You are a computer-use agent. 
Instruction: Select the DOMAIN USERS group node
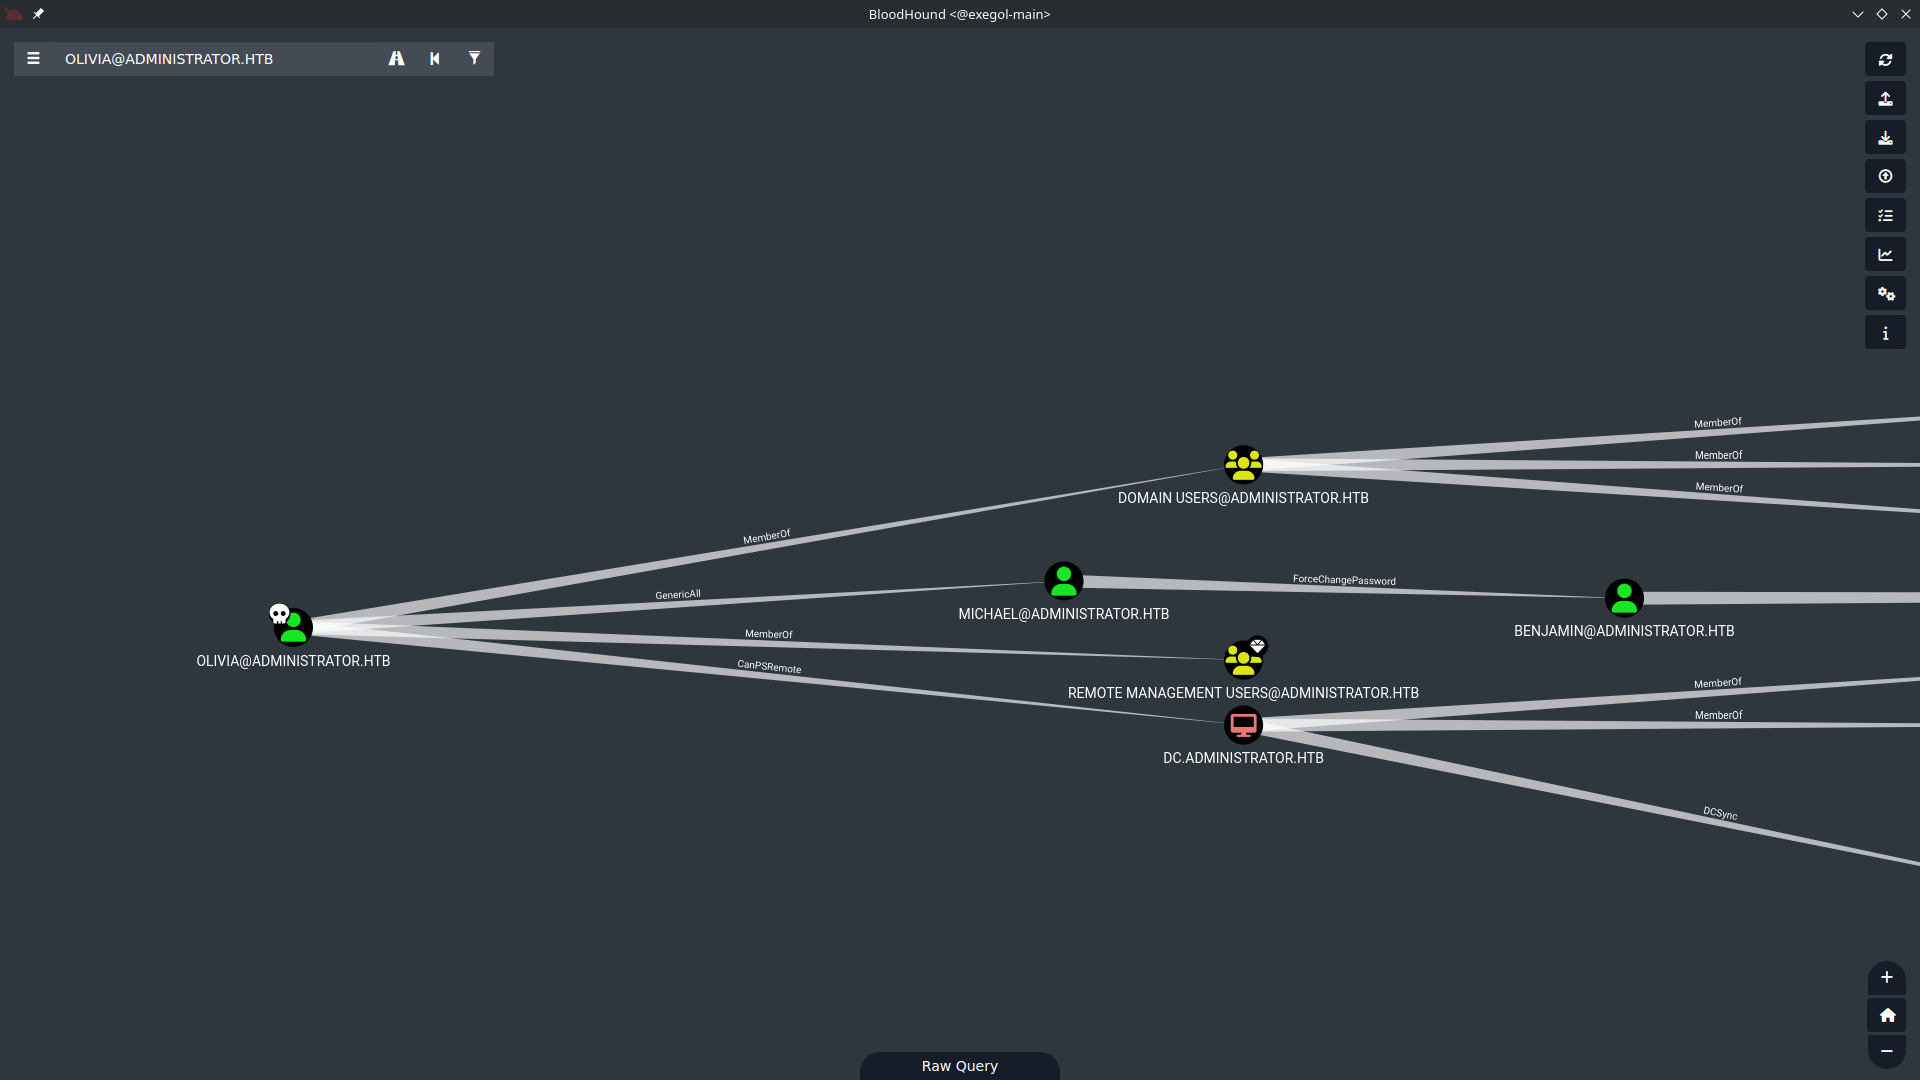tap(1243, 465)
